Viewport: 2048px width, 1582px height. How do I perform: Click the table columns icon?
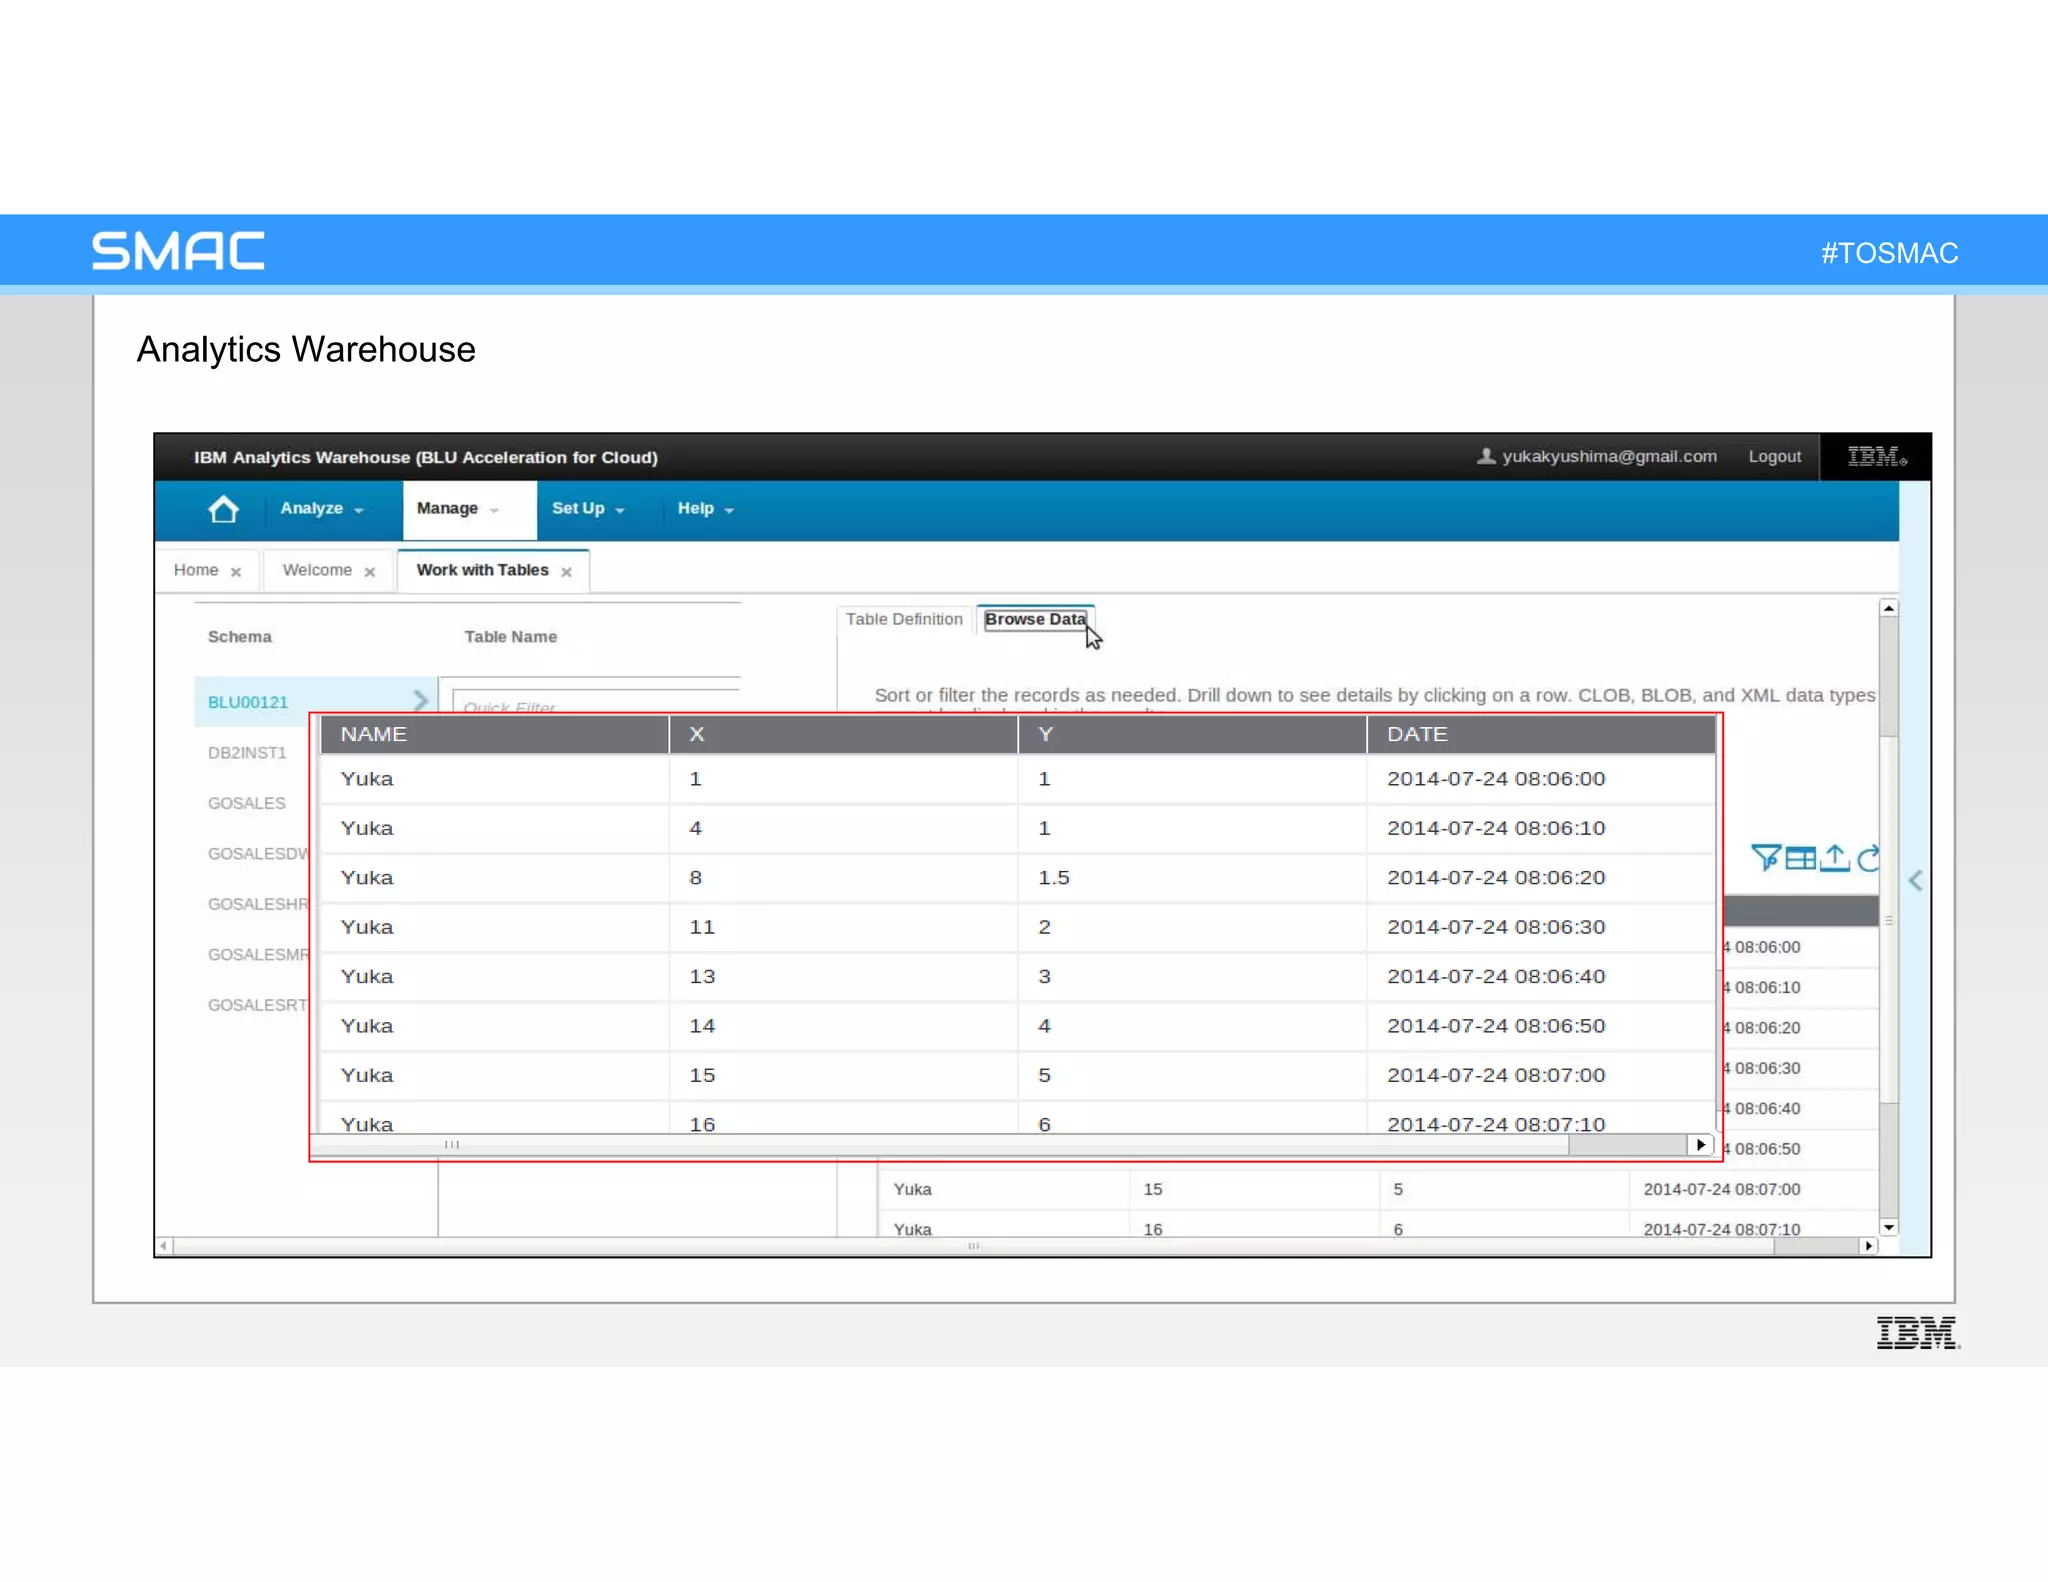tap(1800, 858)
